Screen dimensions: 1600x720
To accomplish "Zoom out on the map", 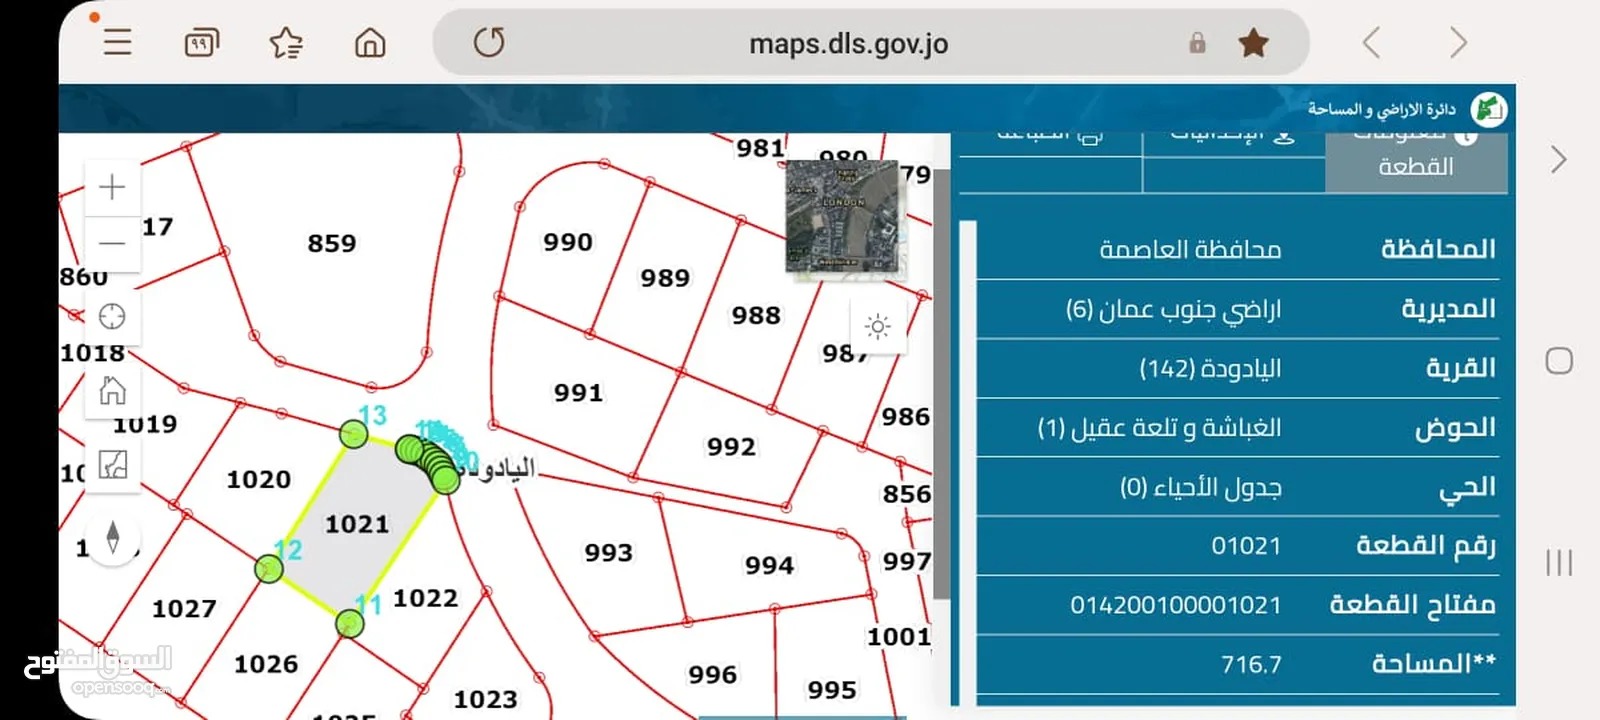I will (x=112, y=243).
